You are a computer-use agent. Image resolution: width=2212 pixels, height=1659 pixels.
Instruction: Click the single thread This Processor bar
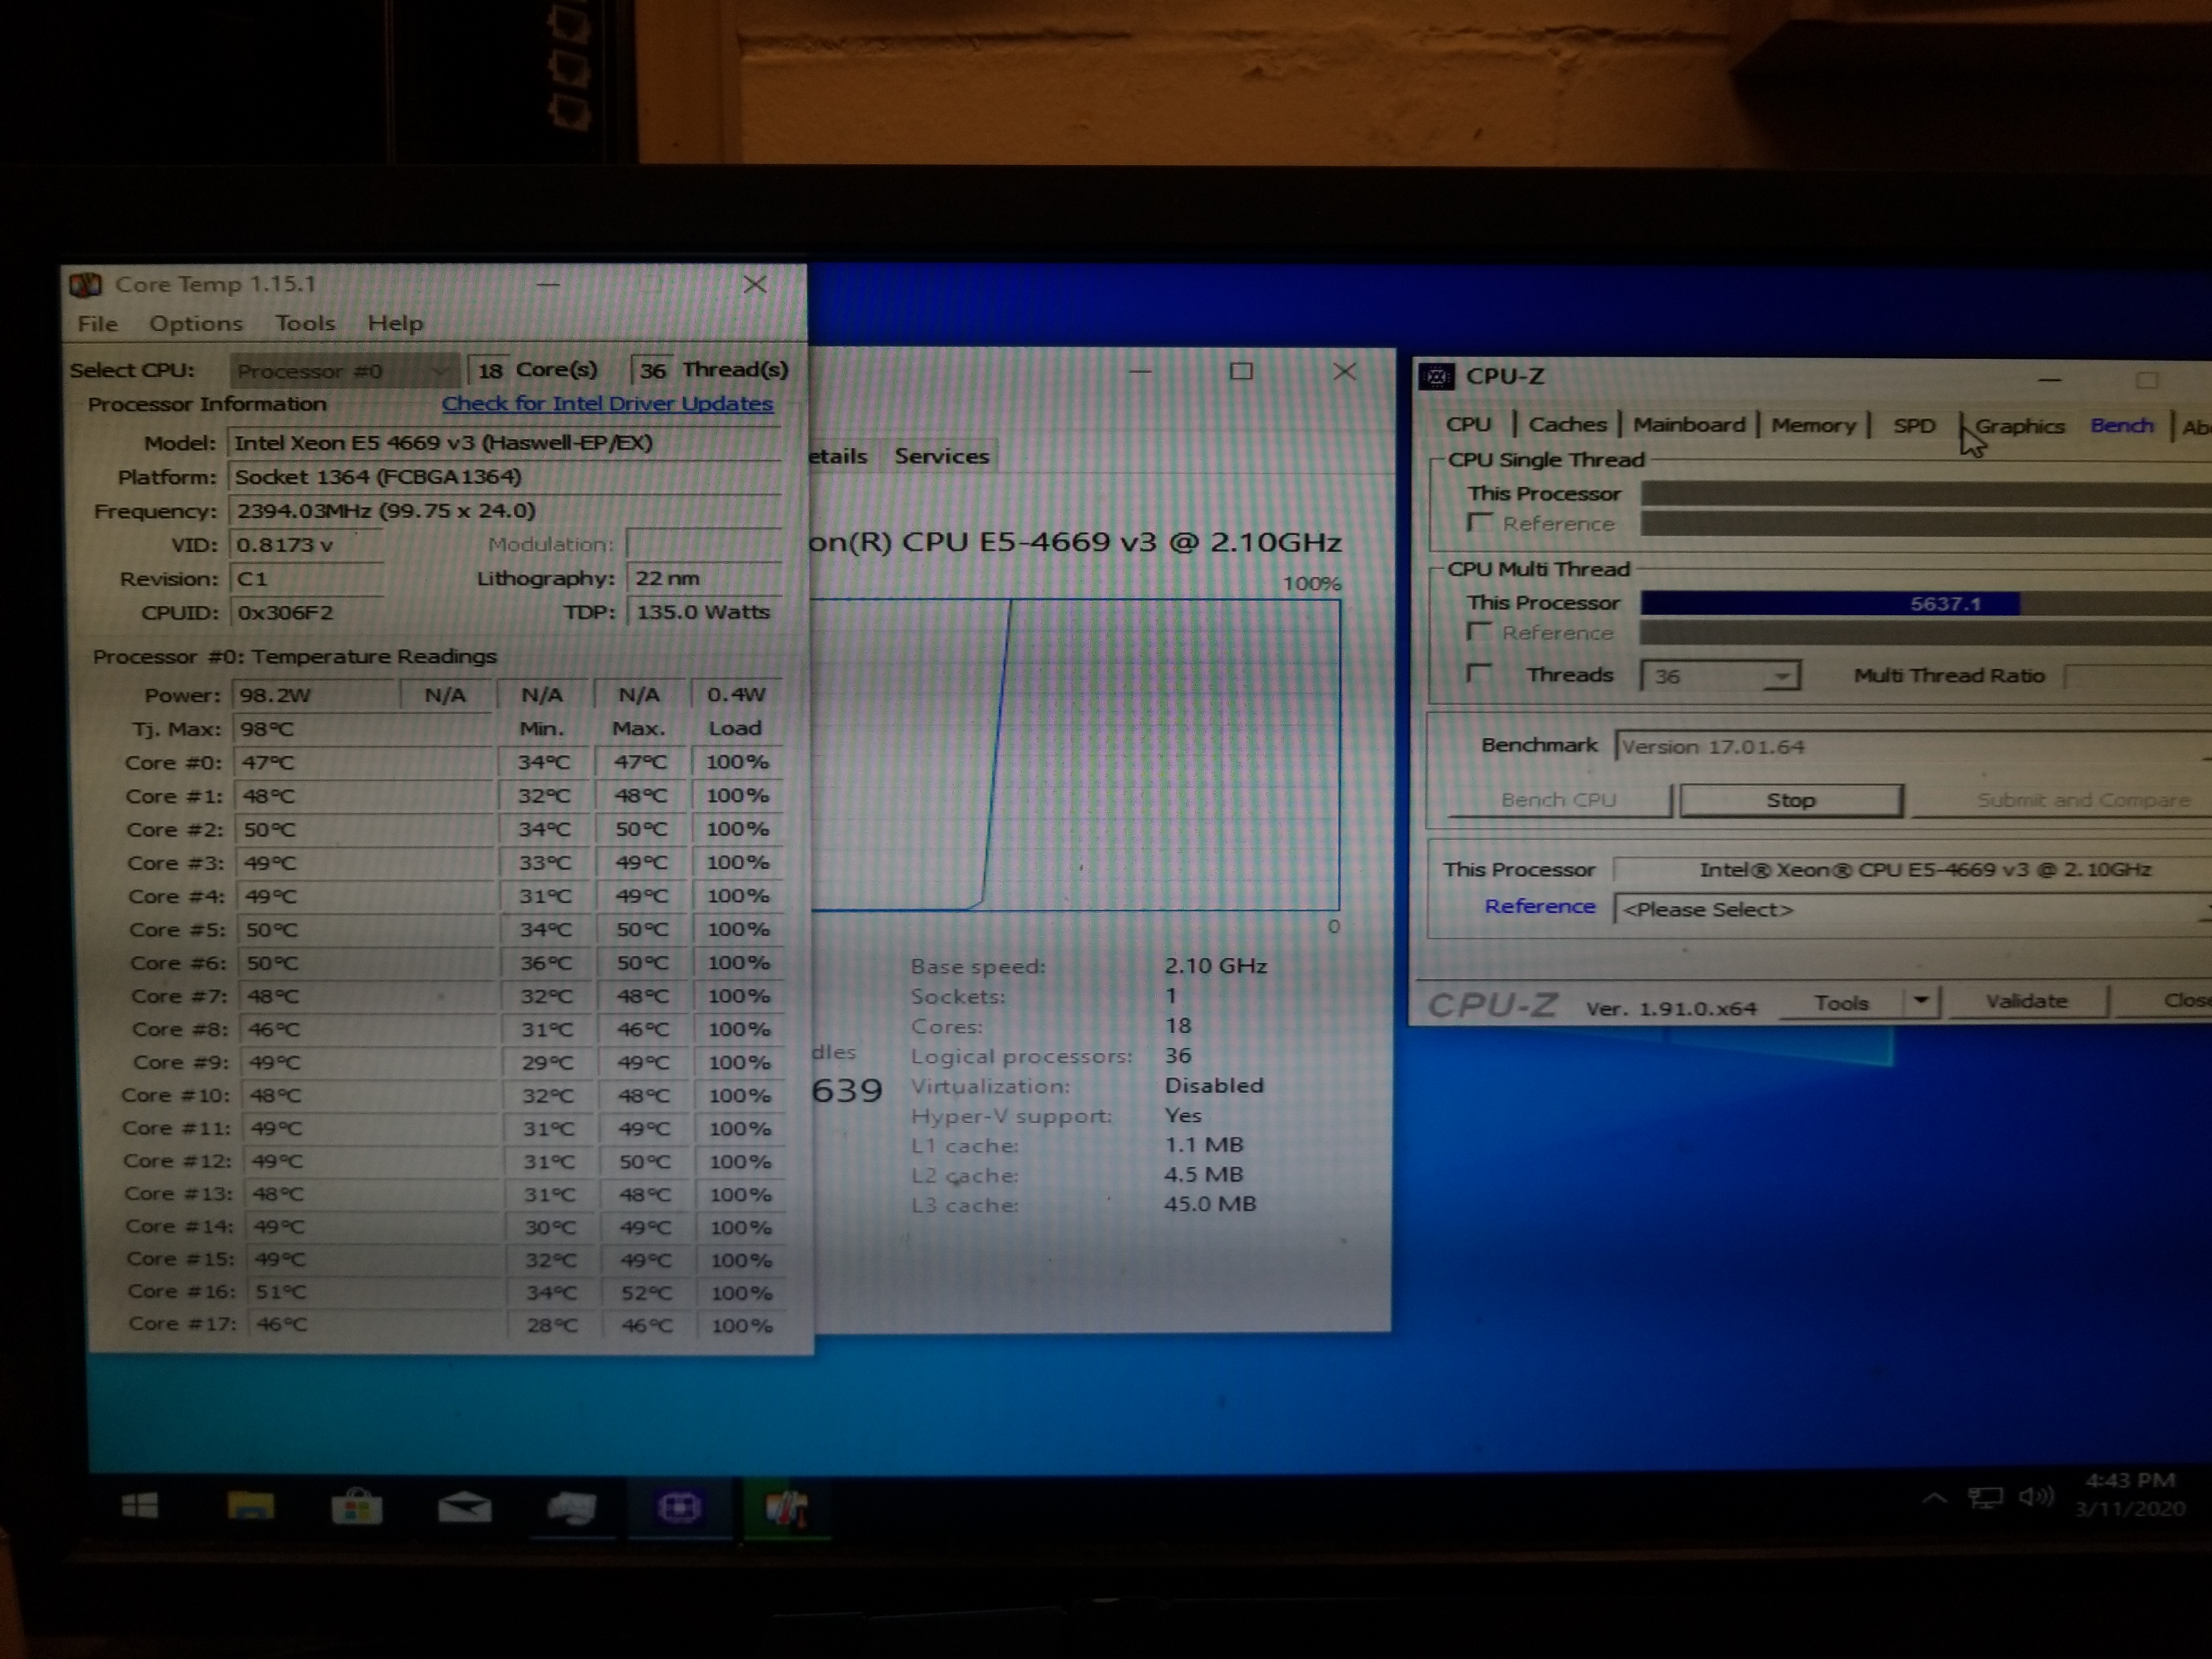[x=1926, y=493]
